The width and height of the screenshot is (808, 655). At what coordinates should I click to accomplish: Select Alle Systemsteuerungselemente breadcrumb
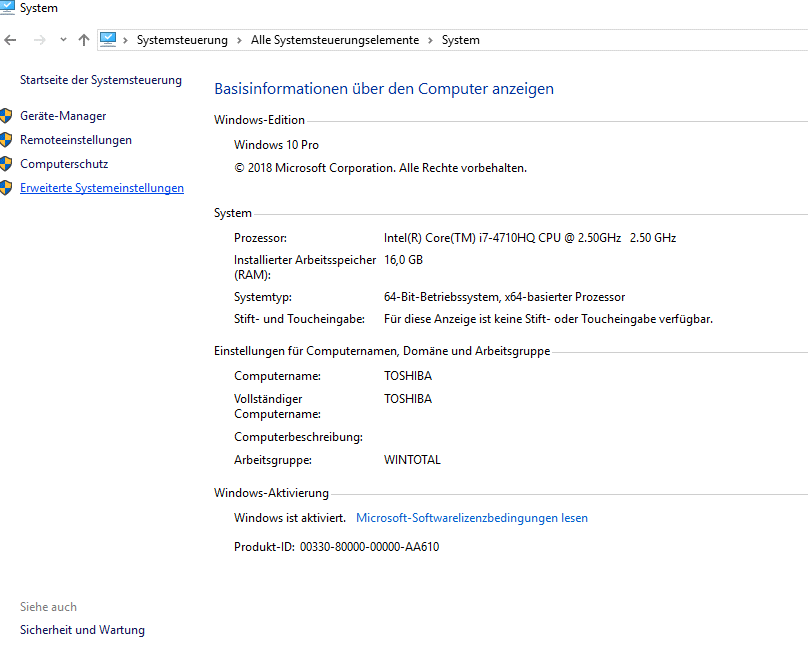(335, 40)
